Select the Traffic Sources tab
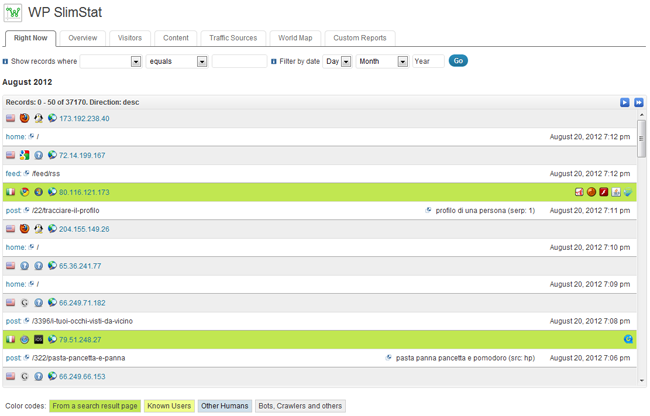The width and height of the screenshot is (650, 416). (233, 38)
